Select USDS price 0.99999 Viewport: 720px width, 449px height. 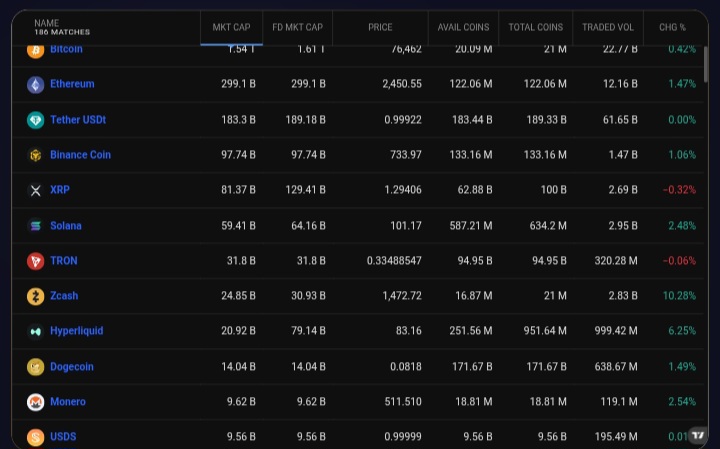[x=403, y=437]
